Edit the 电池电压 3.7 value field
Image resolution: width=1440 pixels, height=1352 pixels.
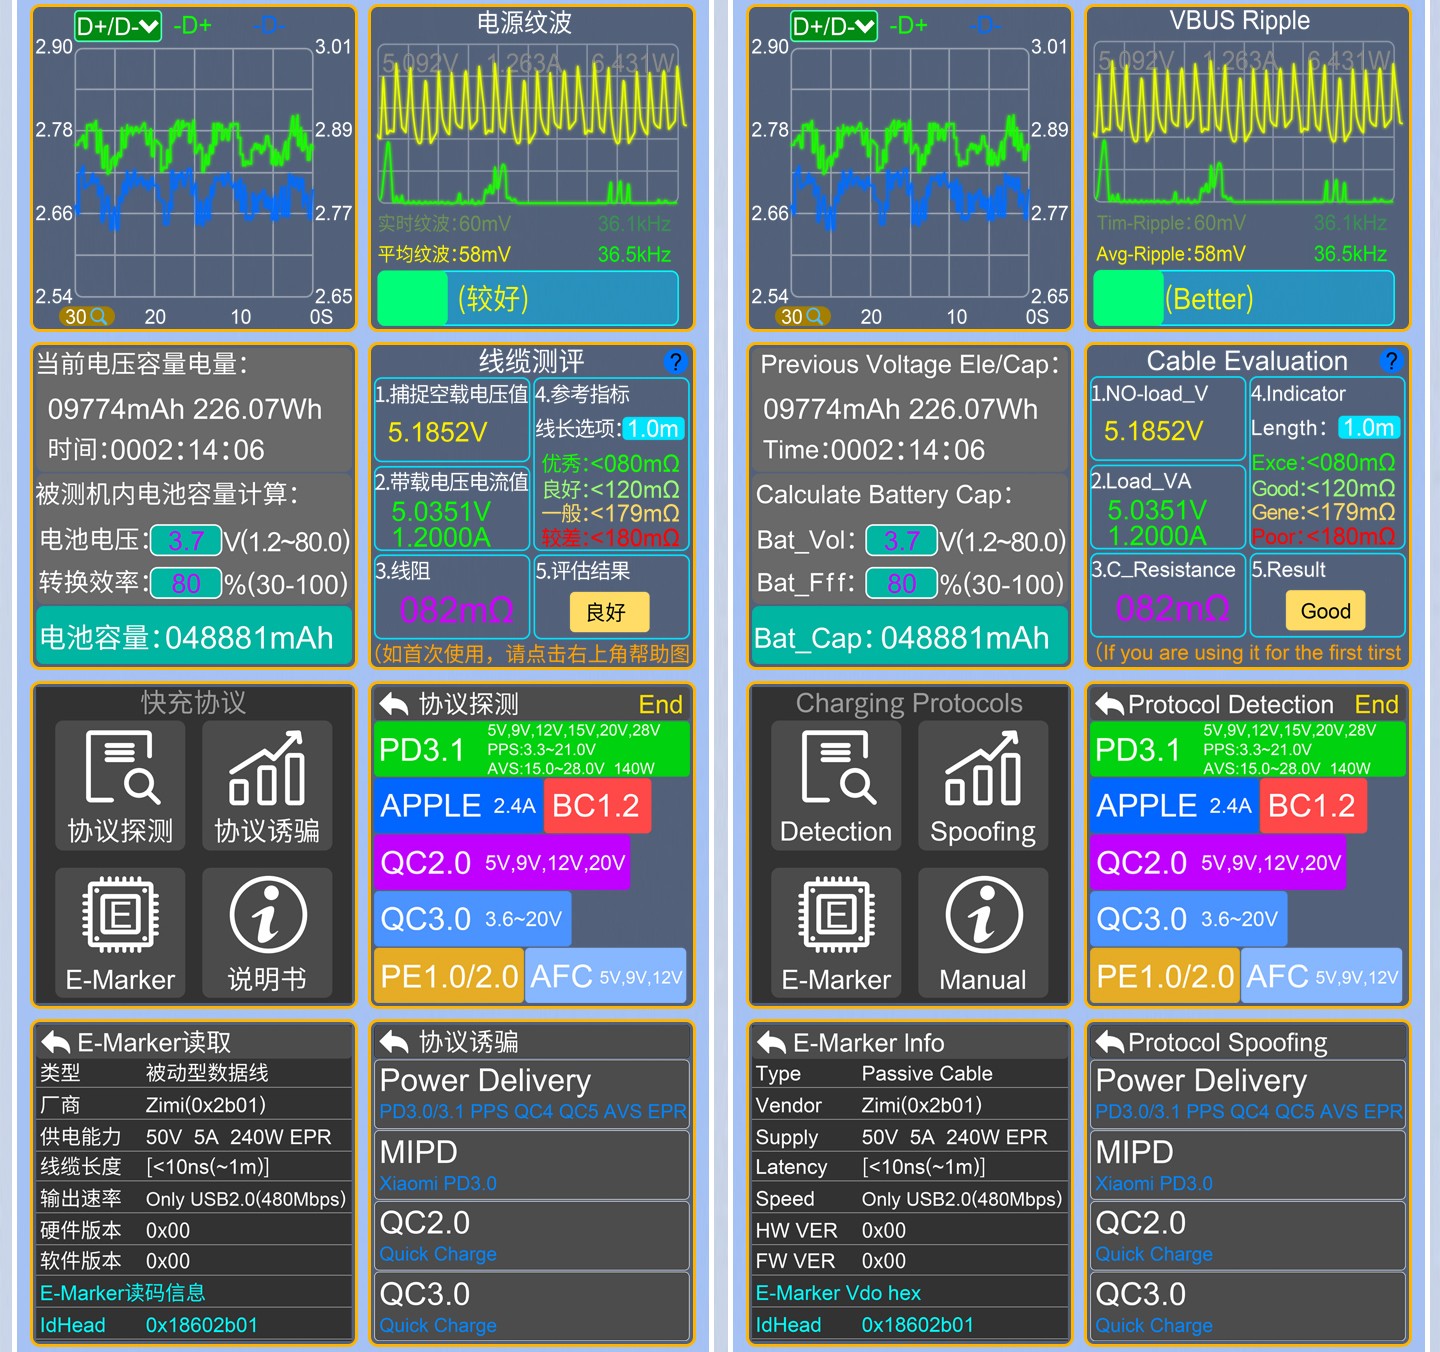(x=185, y=541)
